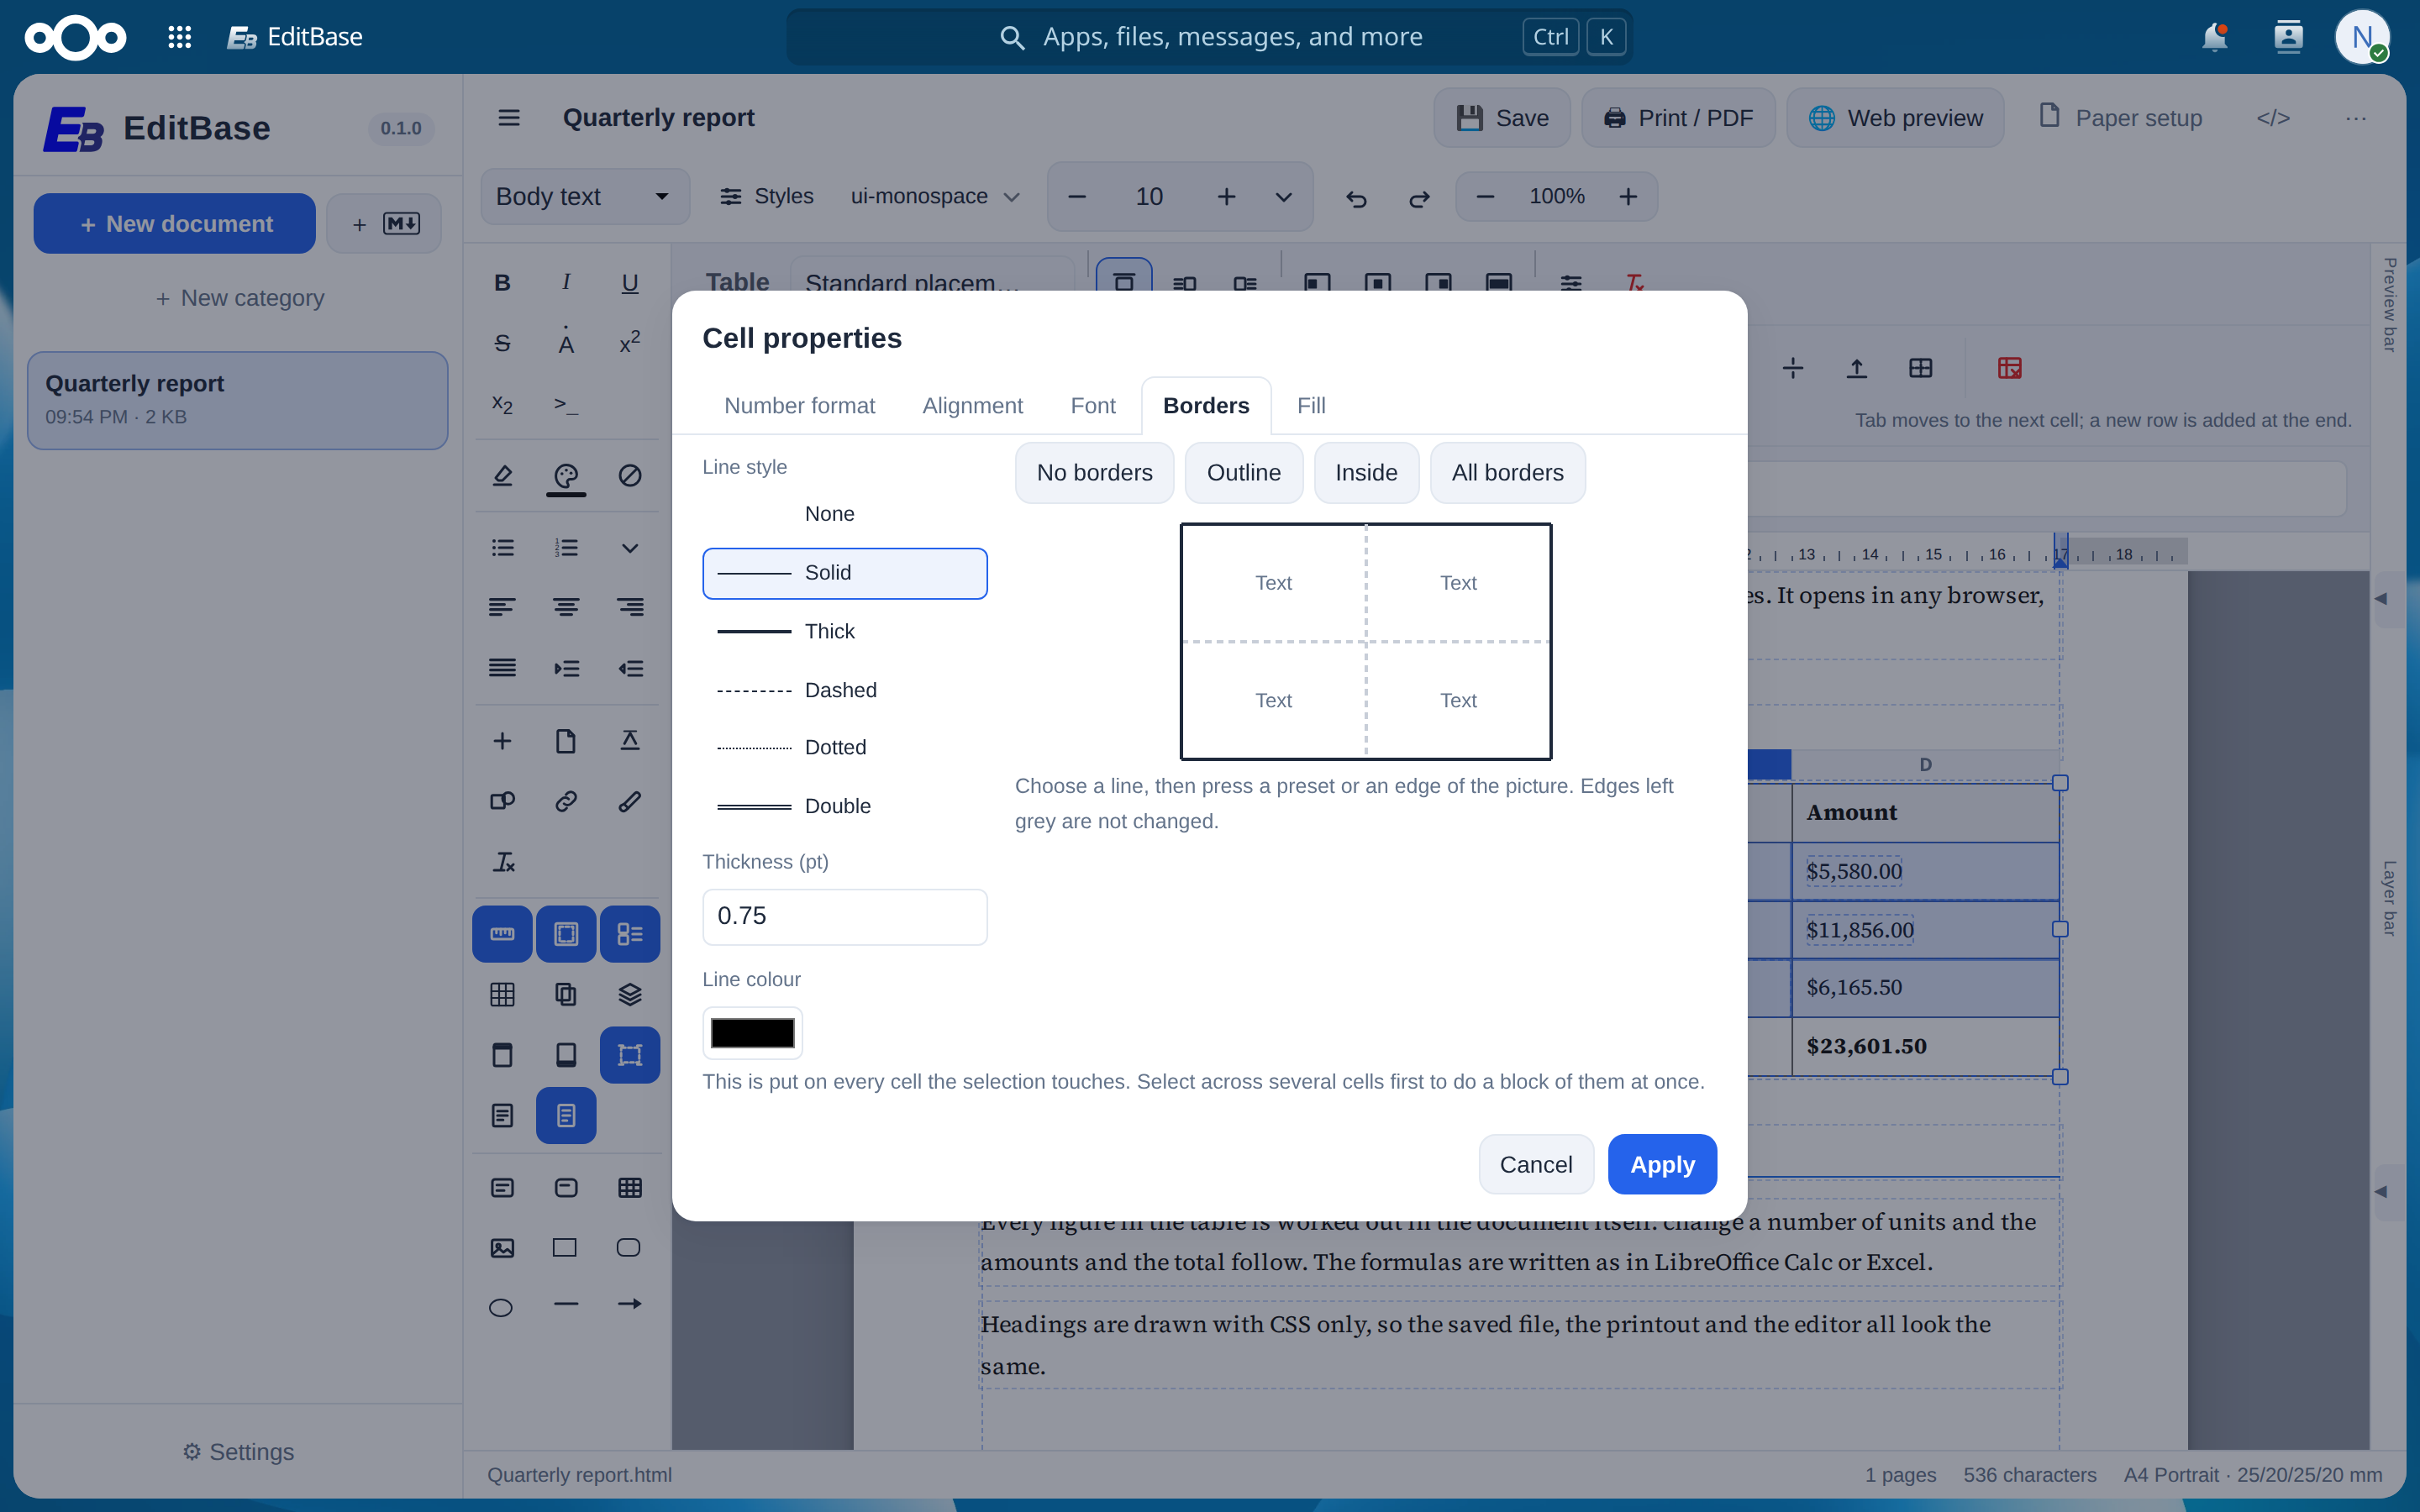Toggle bold formatting in the left toolbar
2420x1512 pixels.
pos(502,283)
